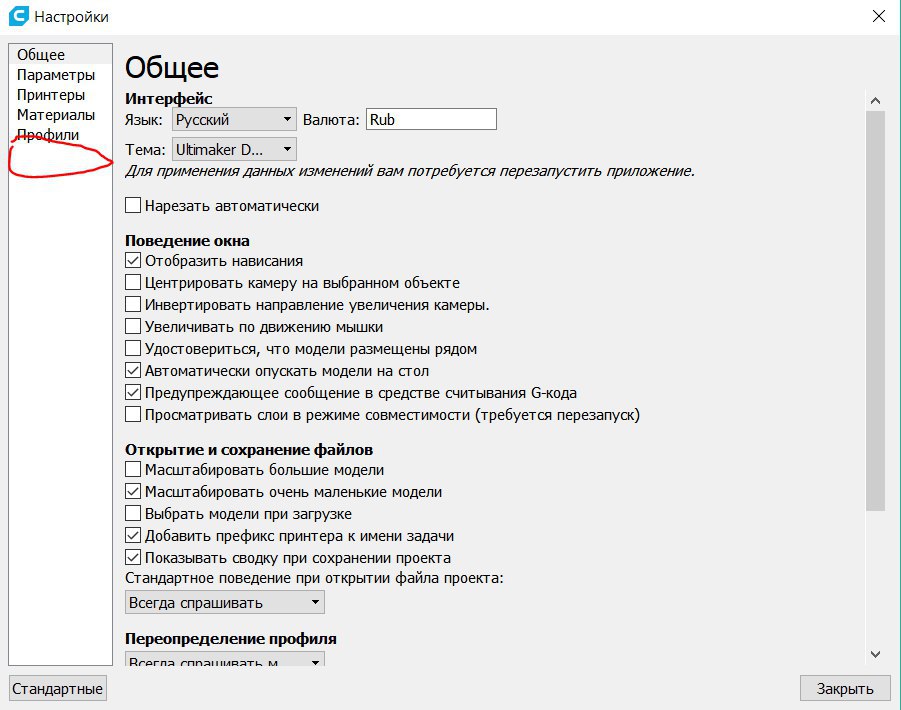Click the vertical scrollbar thumb
The width and height of the screenshot is (901, 710).
point(875,310)
